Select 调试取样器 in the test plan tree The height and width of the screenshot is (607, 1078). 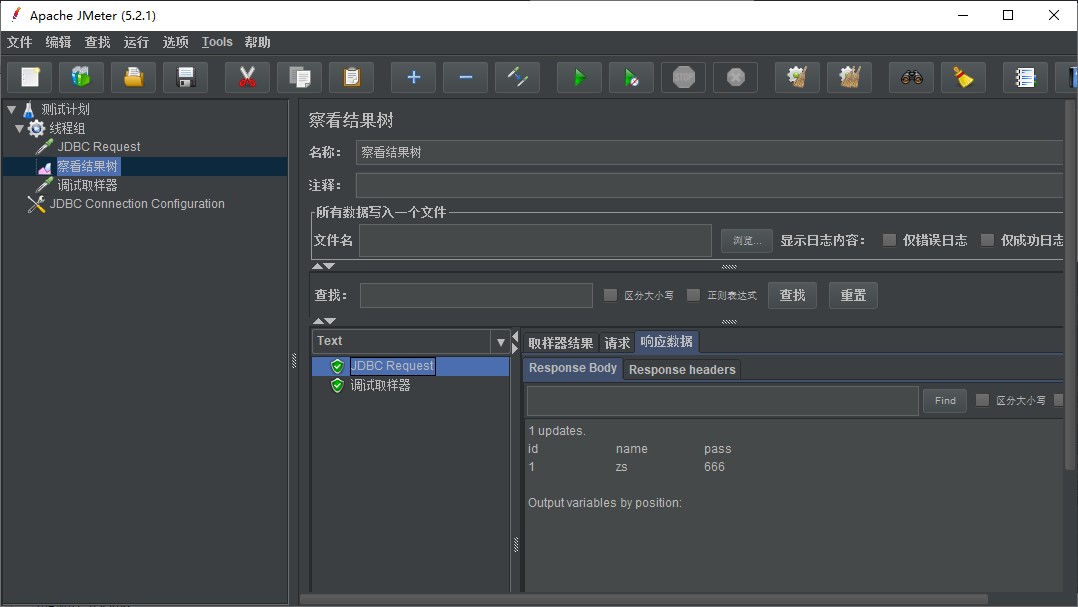87,185
